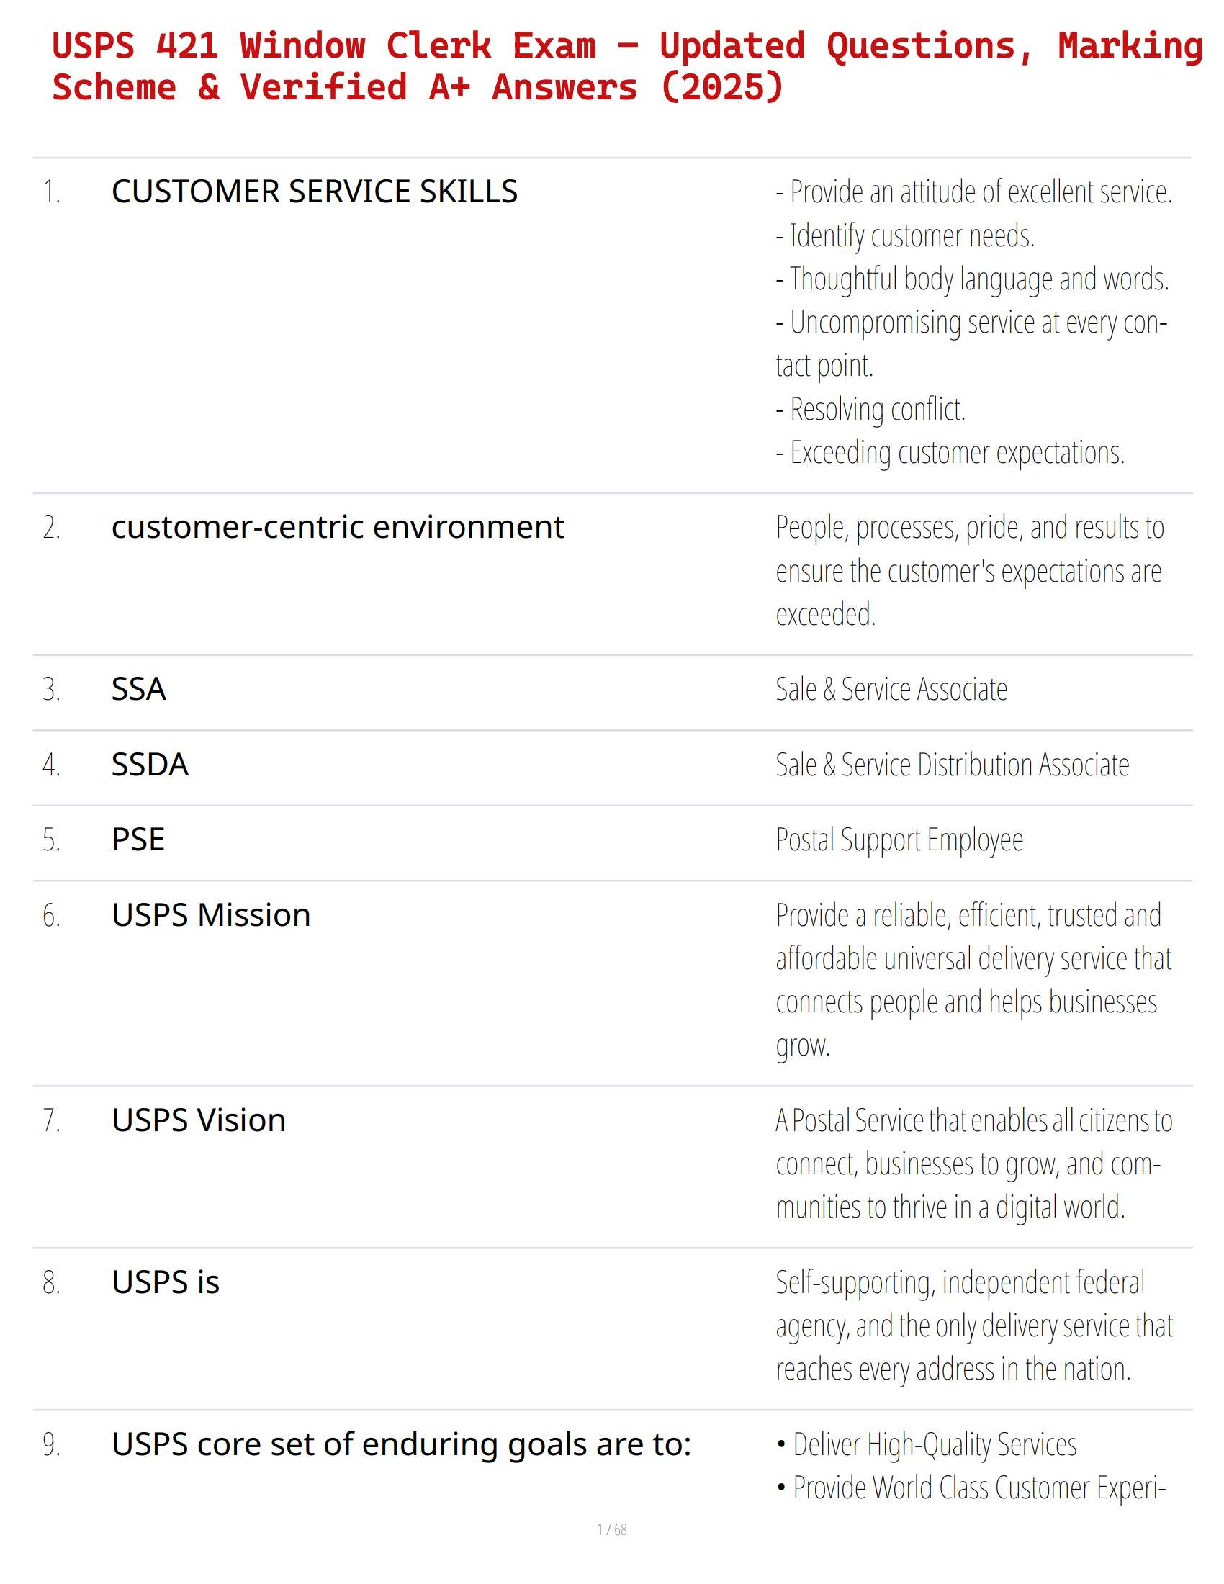Select the SSA term in row 3
The image size is (1224, 1584).
tap(138, 689)
